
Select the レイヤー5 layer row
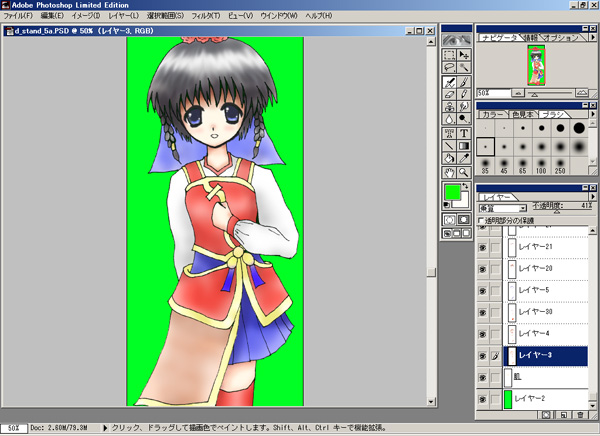546,291
